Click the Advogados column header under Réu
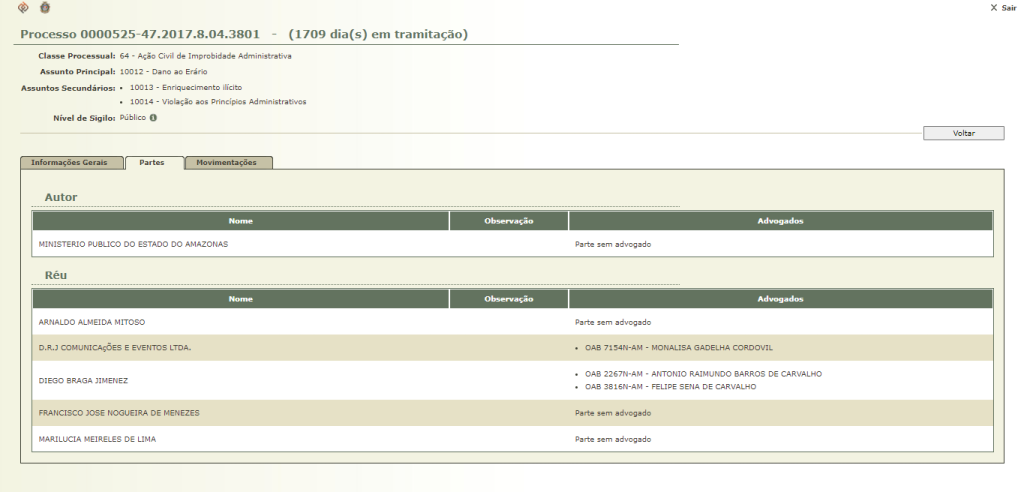 coord(780,298)
